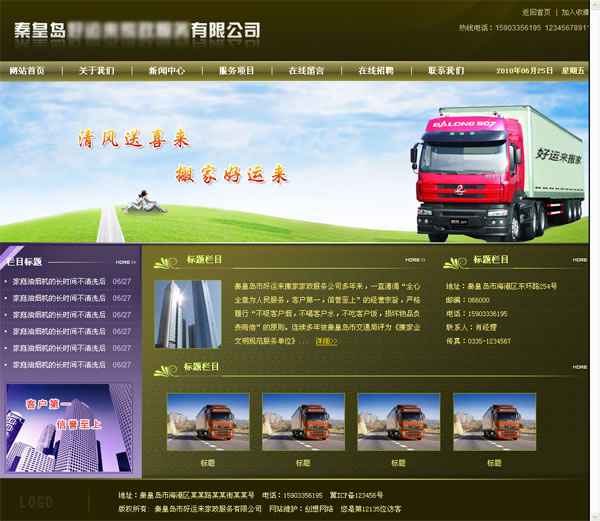Click the LOGO placeholder in the footer

tap(36, 502)
